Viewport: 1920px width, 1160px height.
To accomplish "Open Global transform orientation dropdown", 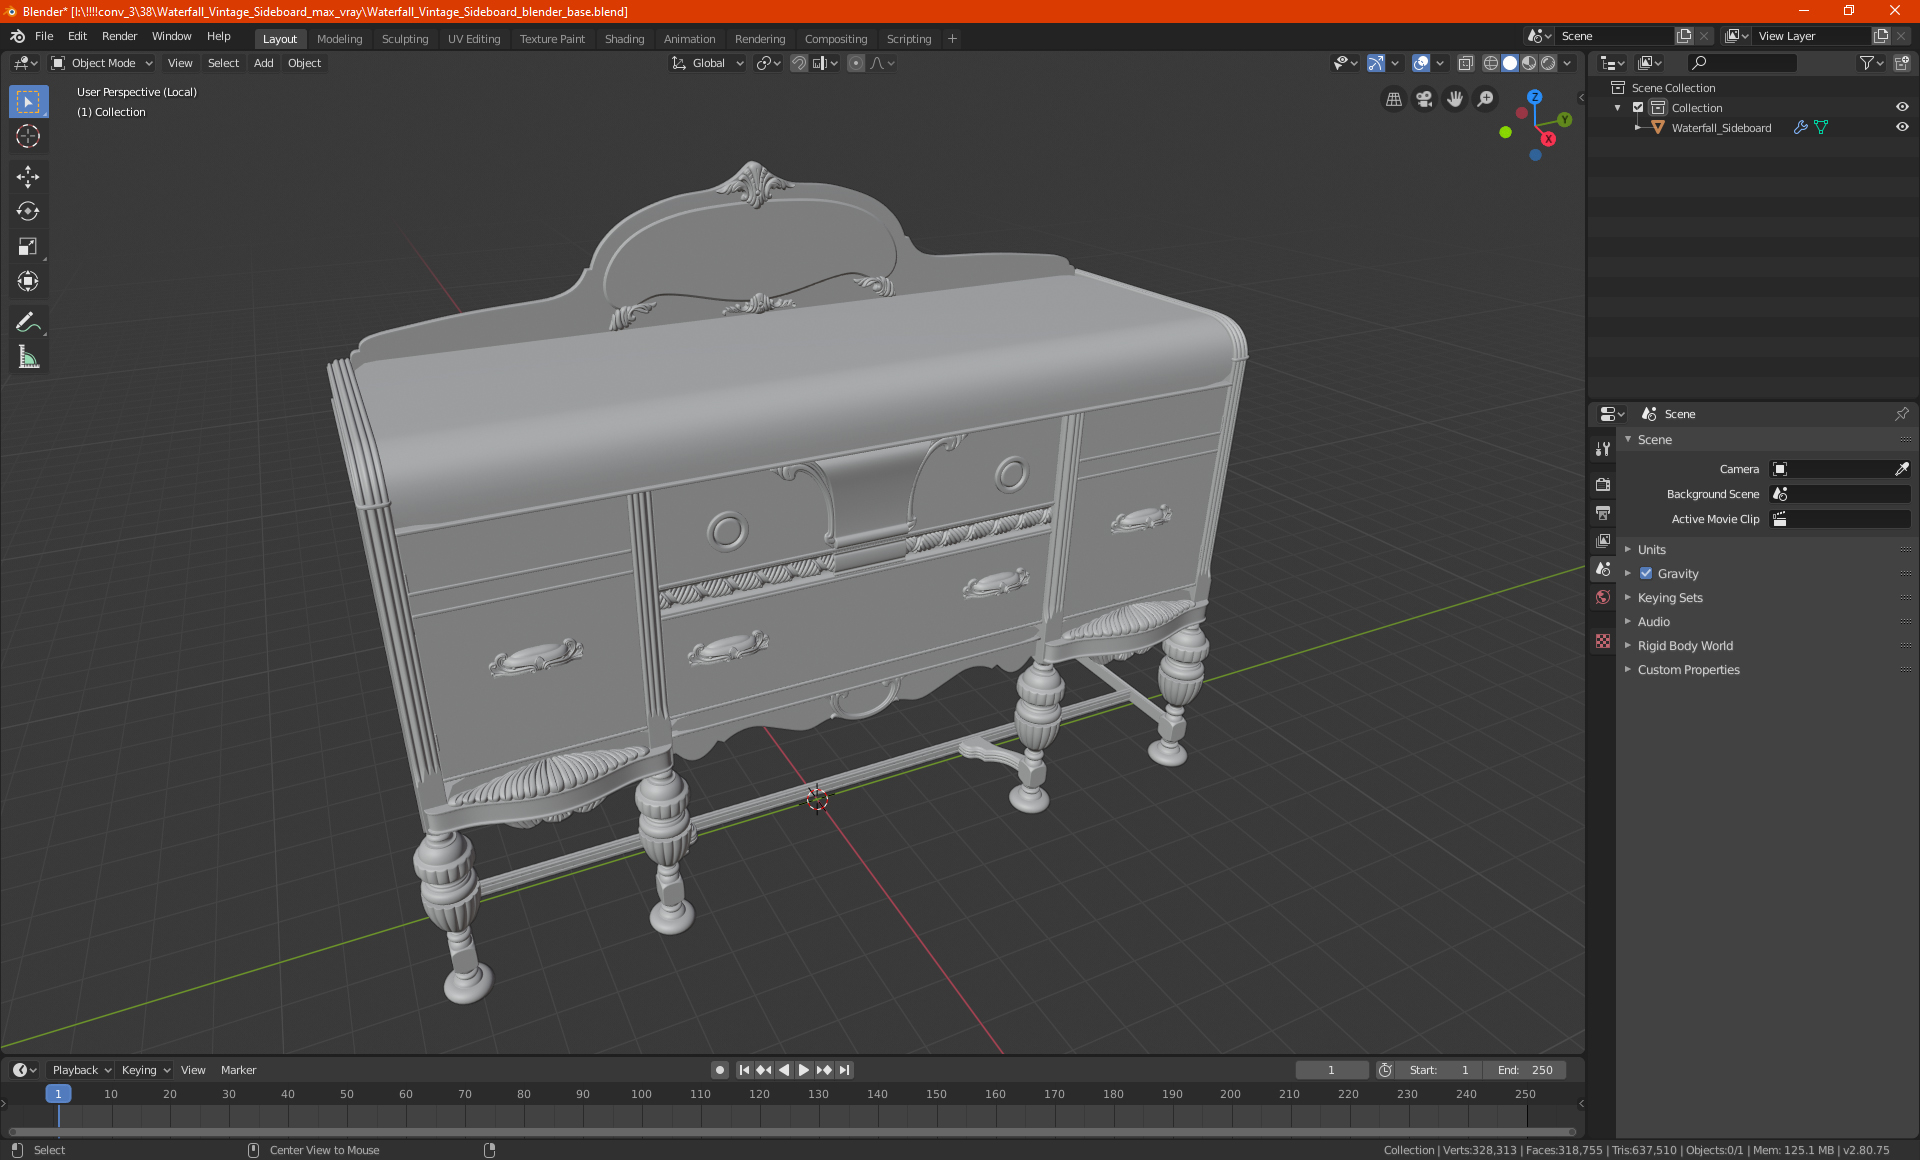I will [707, 63].
